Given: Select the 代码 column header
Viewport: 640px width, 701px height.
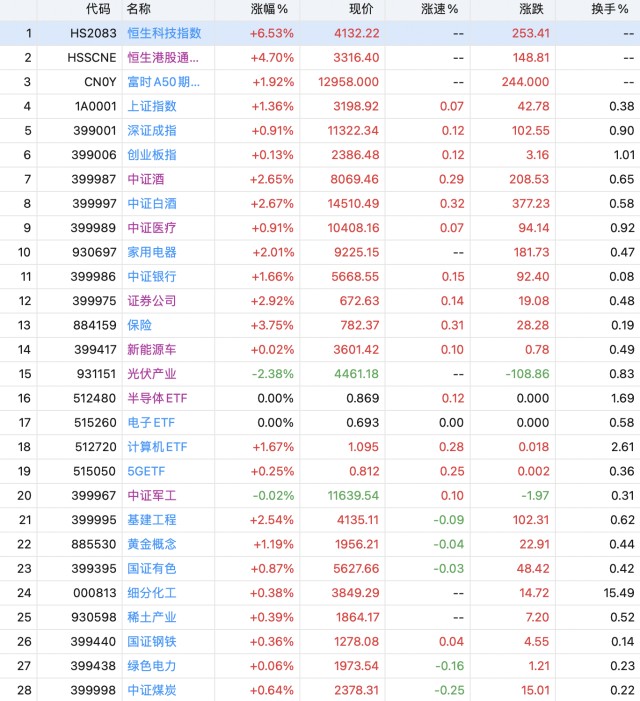Looking at the screenshot, I should [98, 9].
